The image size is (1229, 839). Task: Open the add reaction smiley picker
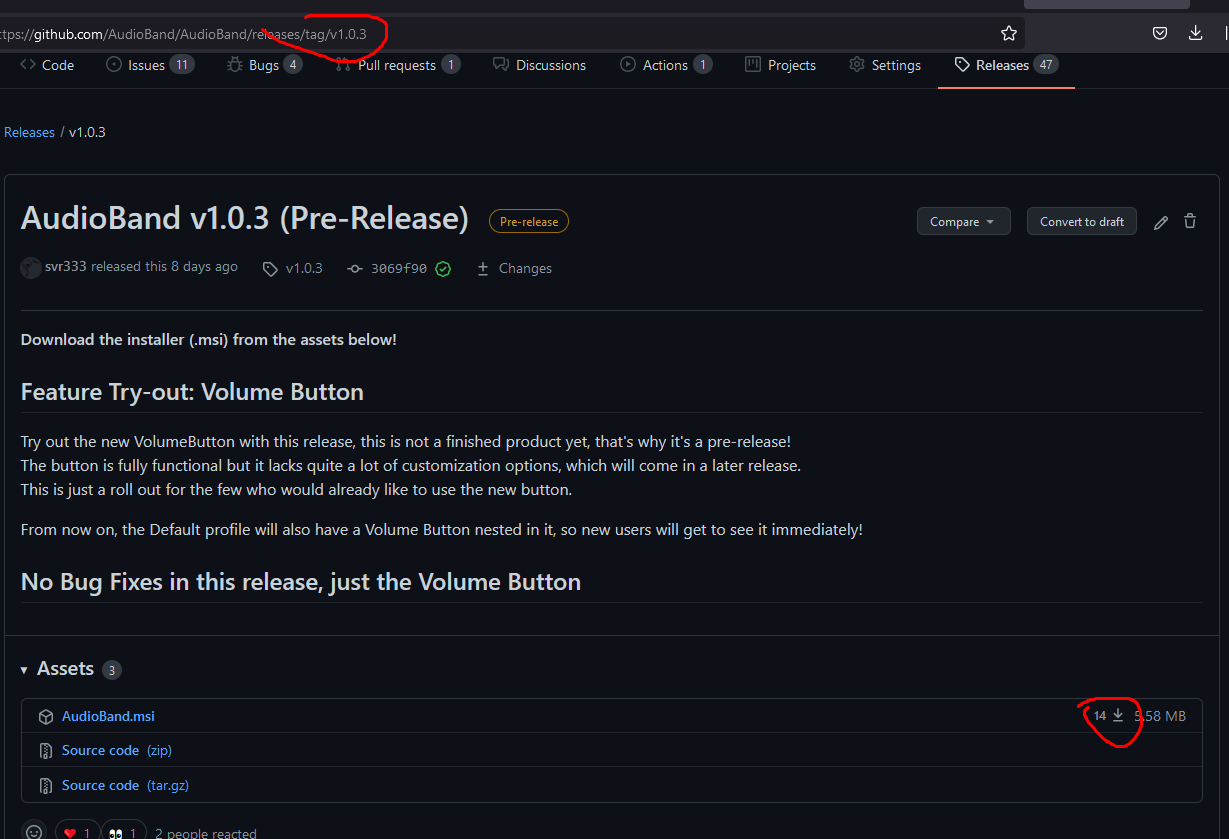pos(33,831)
